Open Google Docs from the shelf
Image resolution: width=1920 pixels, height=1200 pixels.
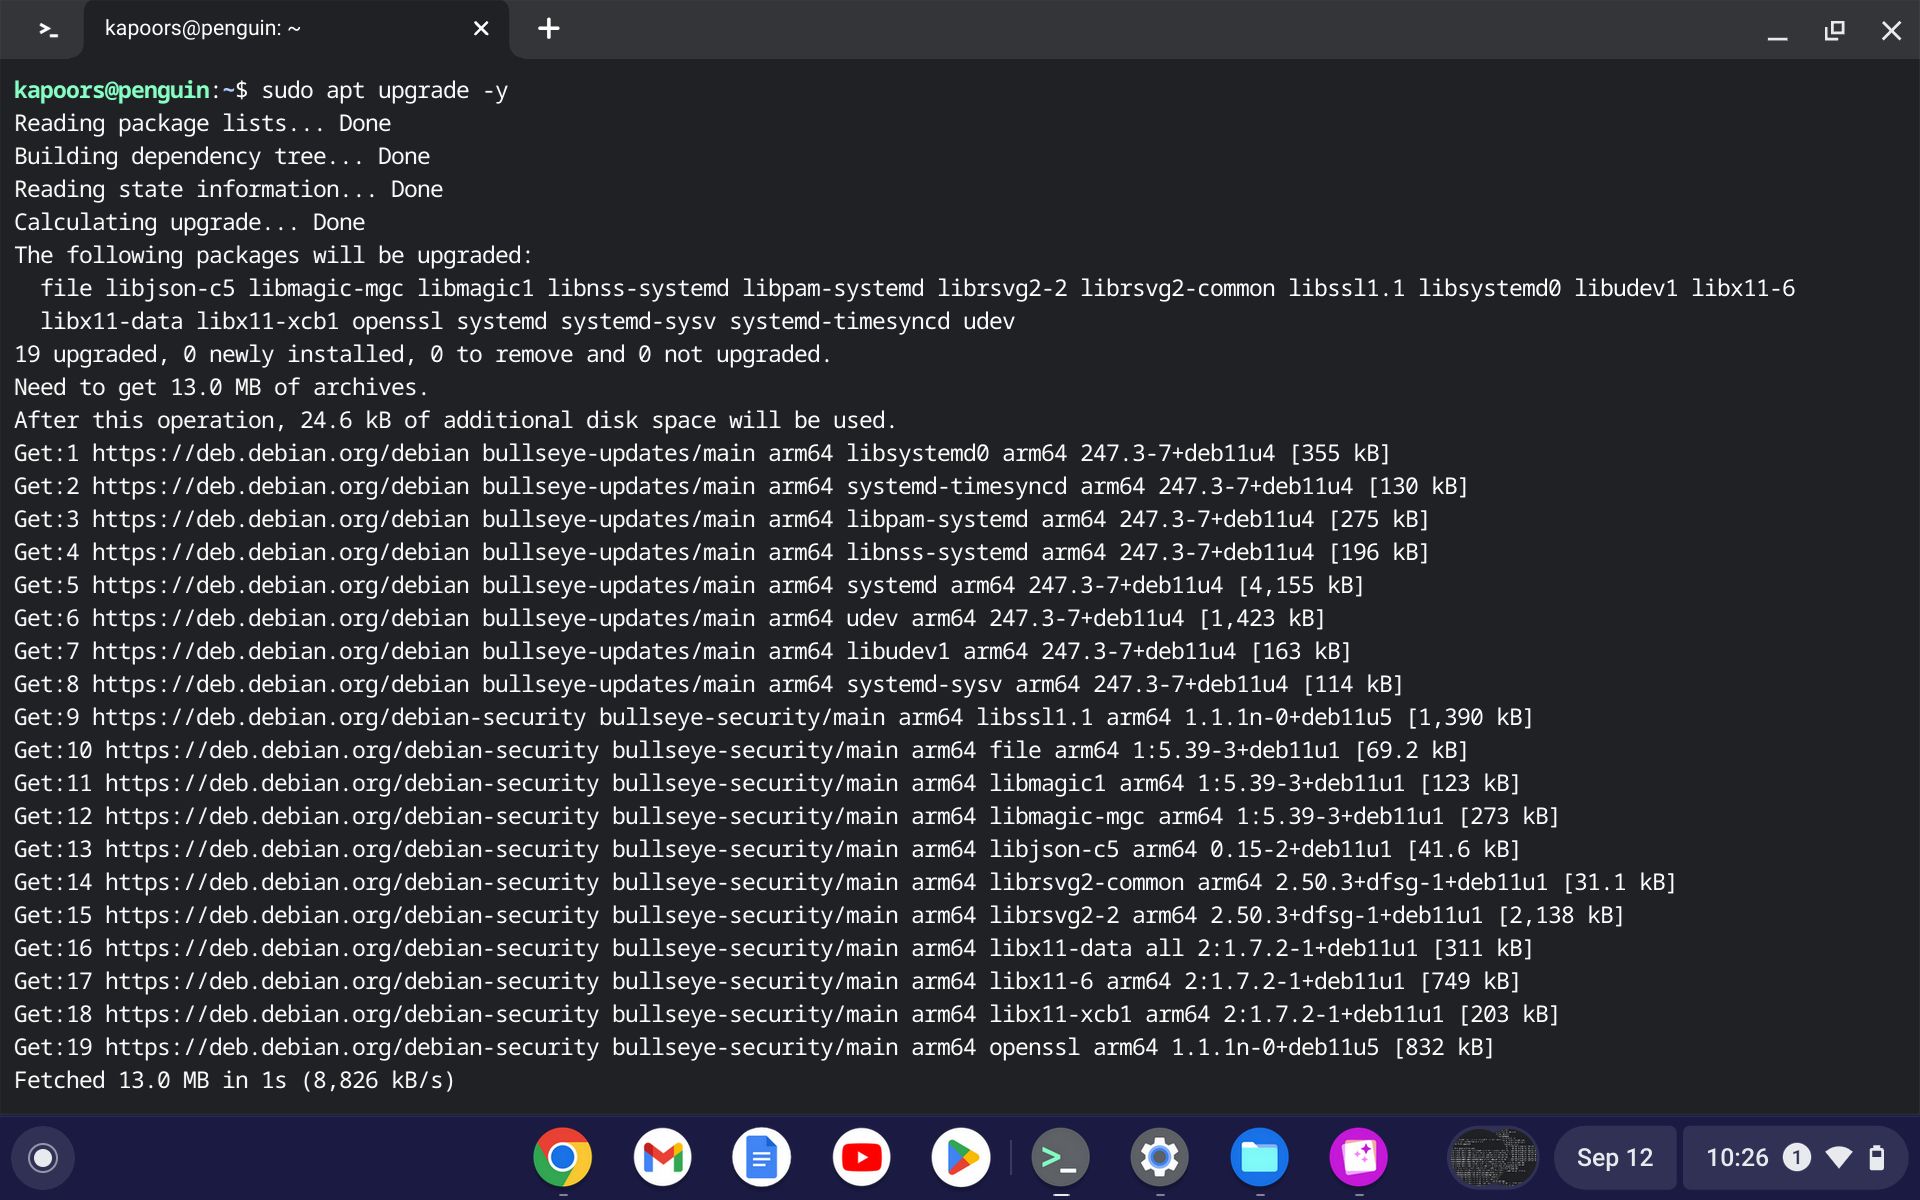(762, 1157)
